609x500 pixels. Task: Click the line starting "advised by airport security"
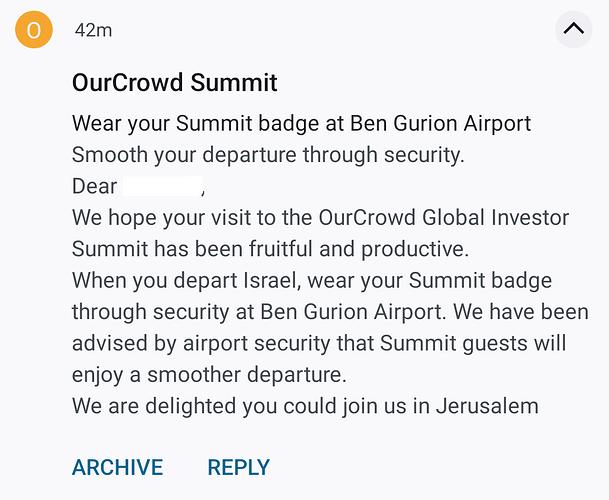point(320,343)
